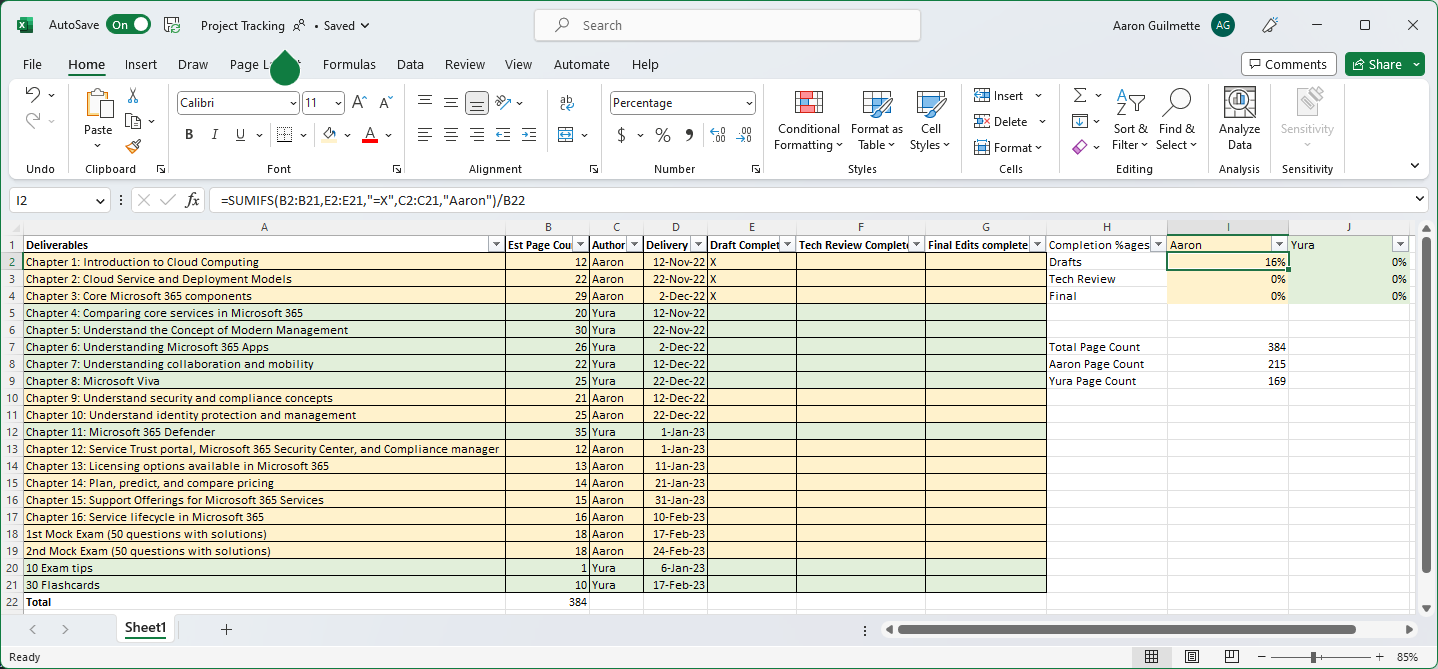Click the Format Painter brush icon
The height and width of the screenshot is (669, 1438).
133,146
